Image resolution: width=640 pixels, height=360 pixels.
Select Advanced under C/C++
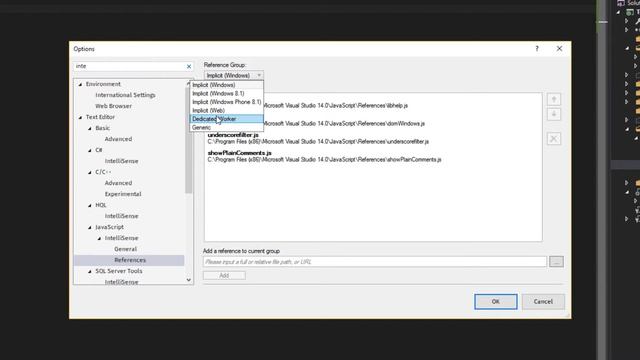(x=118, y=183)
